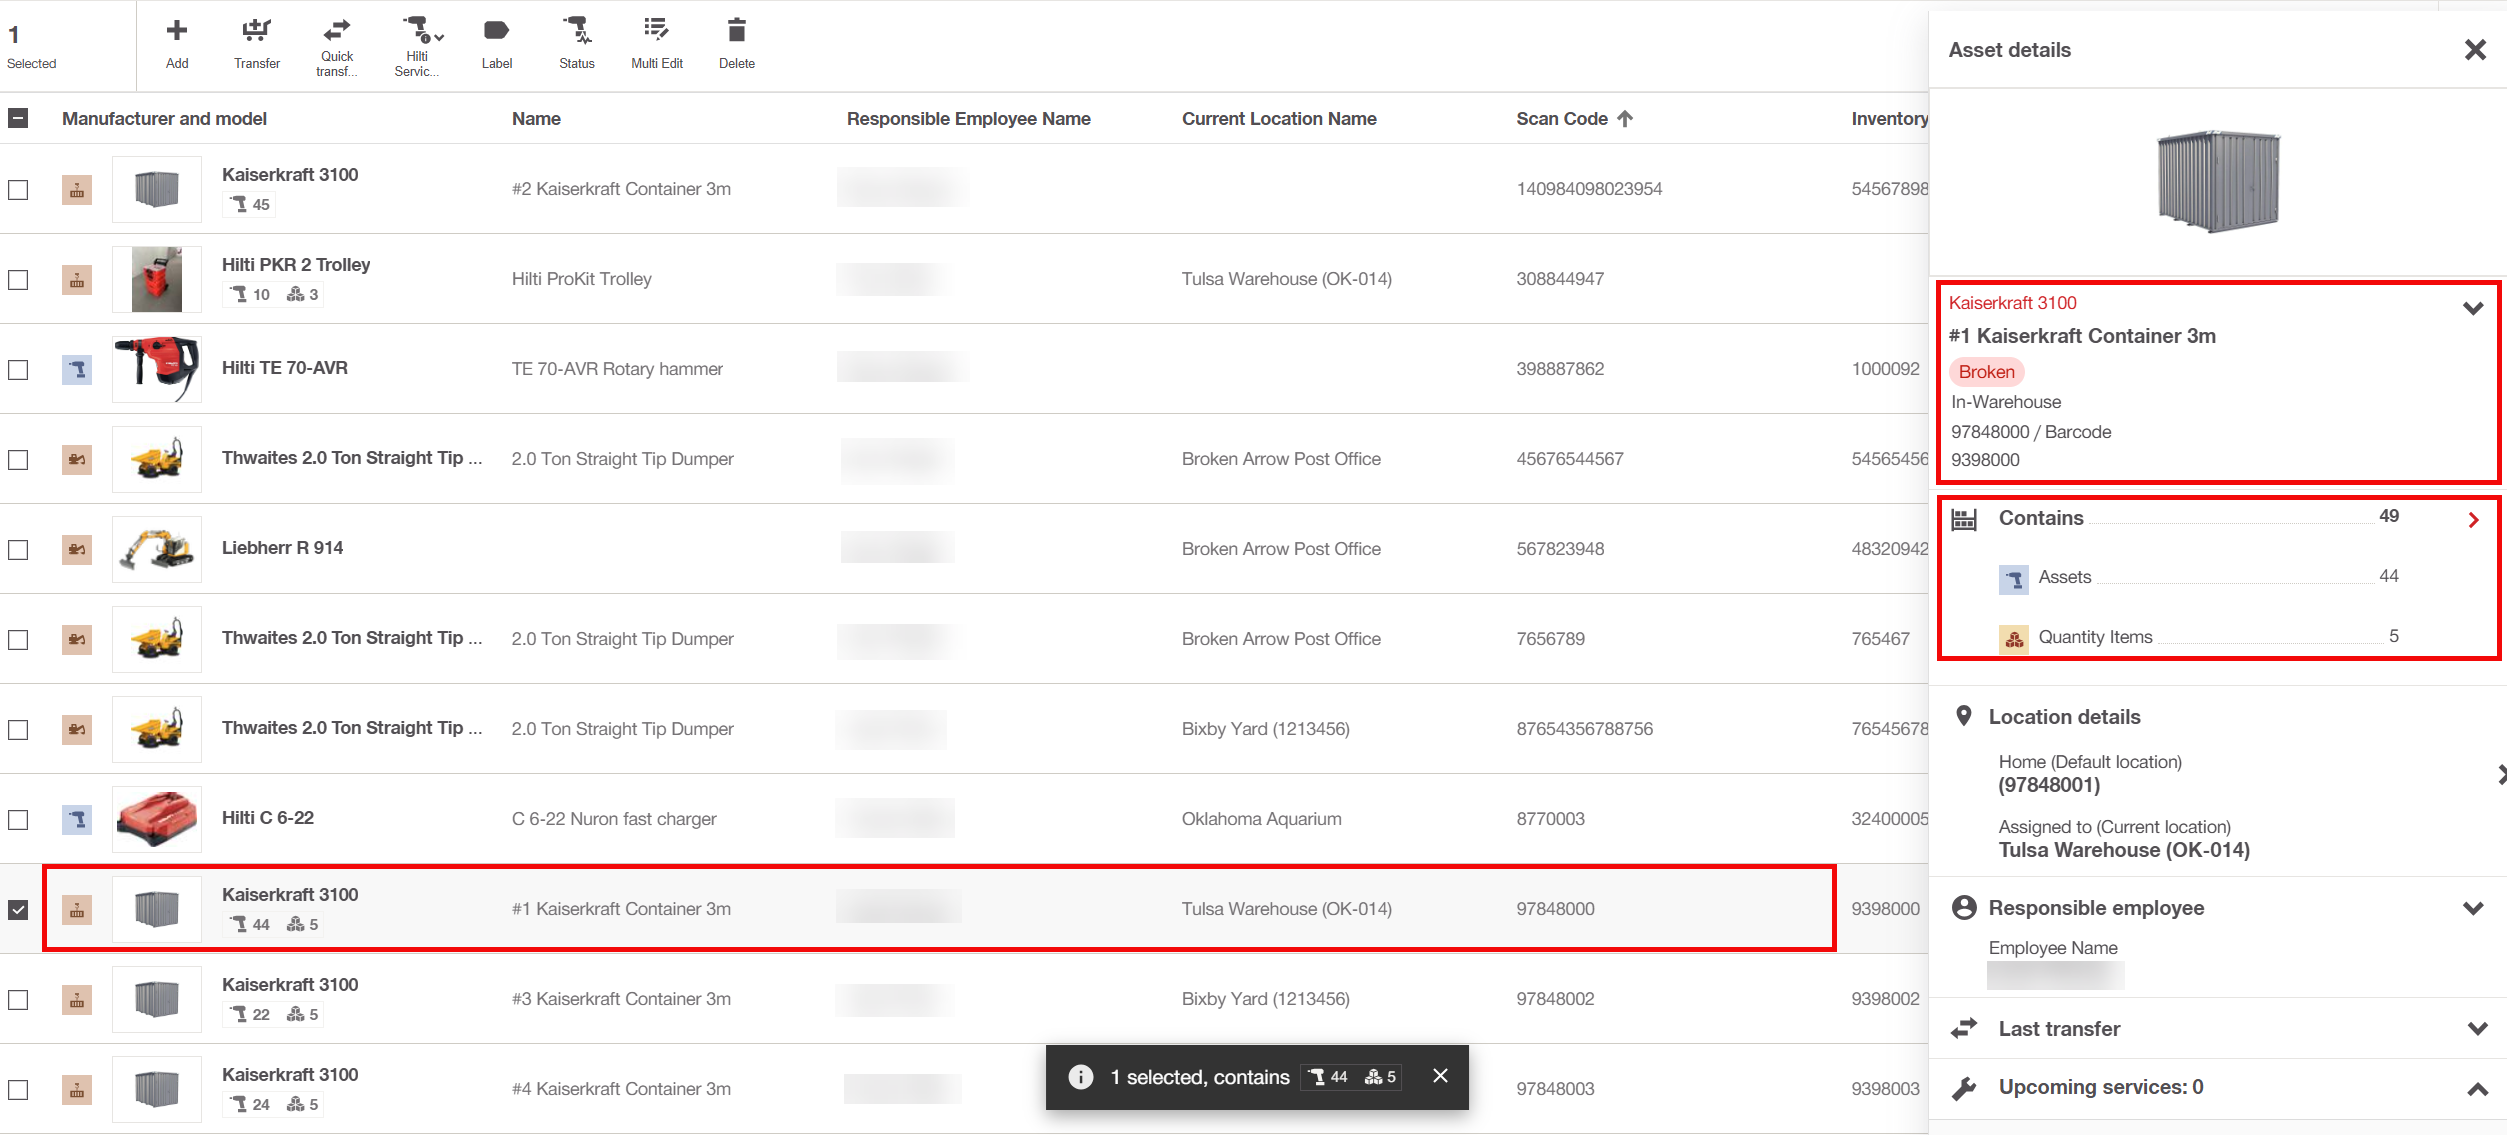Click the Assets icon in the Contains section
Image resolution: width=2507 pixels, height=1135 pixels.
coord(2013,579)
